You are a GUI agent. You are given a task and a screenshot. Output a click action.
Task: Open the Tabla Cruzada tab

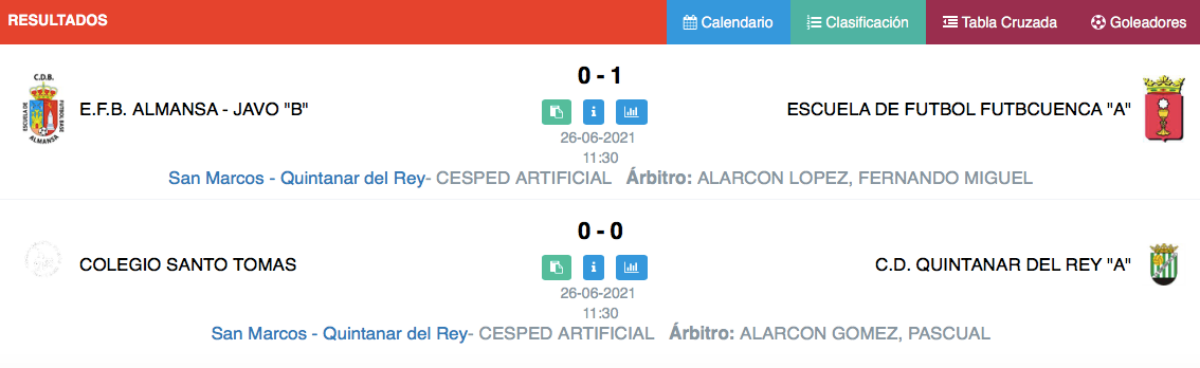tap(1000, 22)
